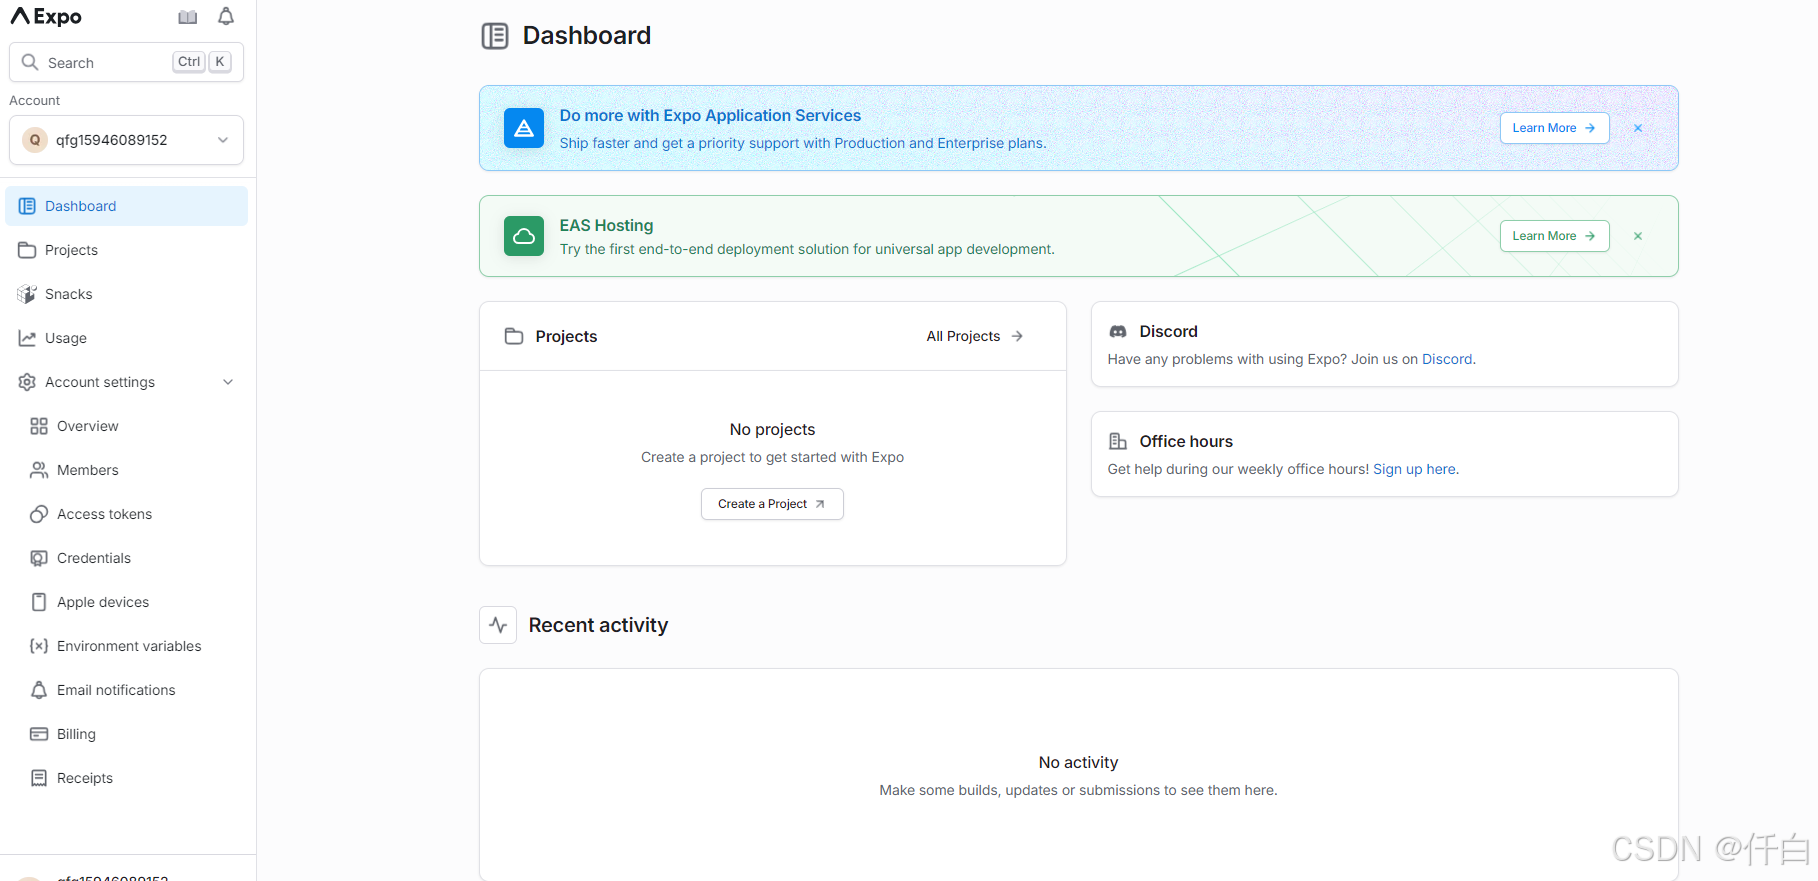Open Usage in the sidebar

[x=126, y=338]
